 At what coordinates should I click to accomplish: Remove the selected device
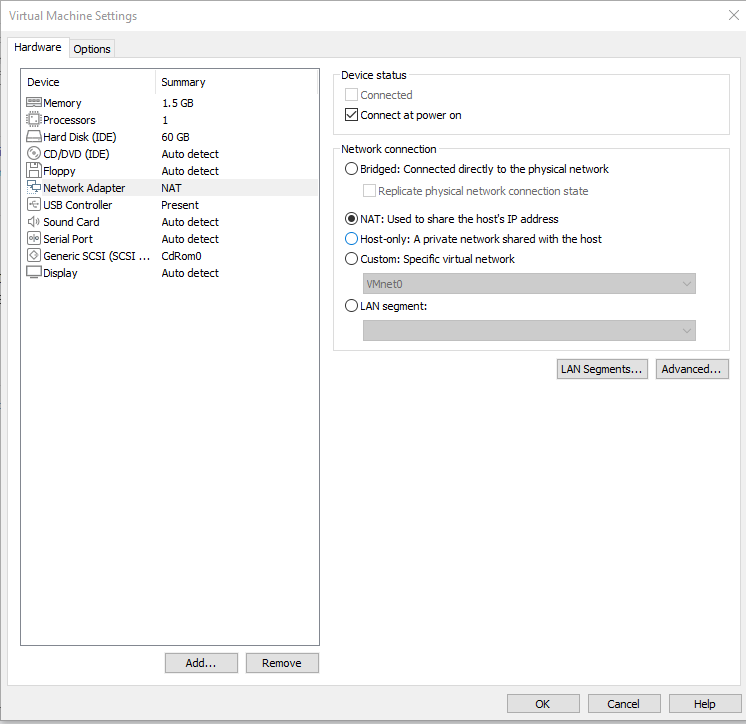(282, 663)
